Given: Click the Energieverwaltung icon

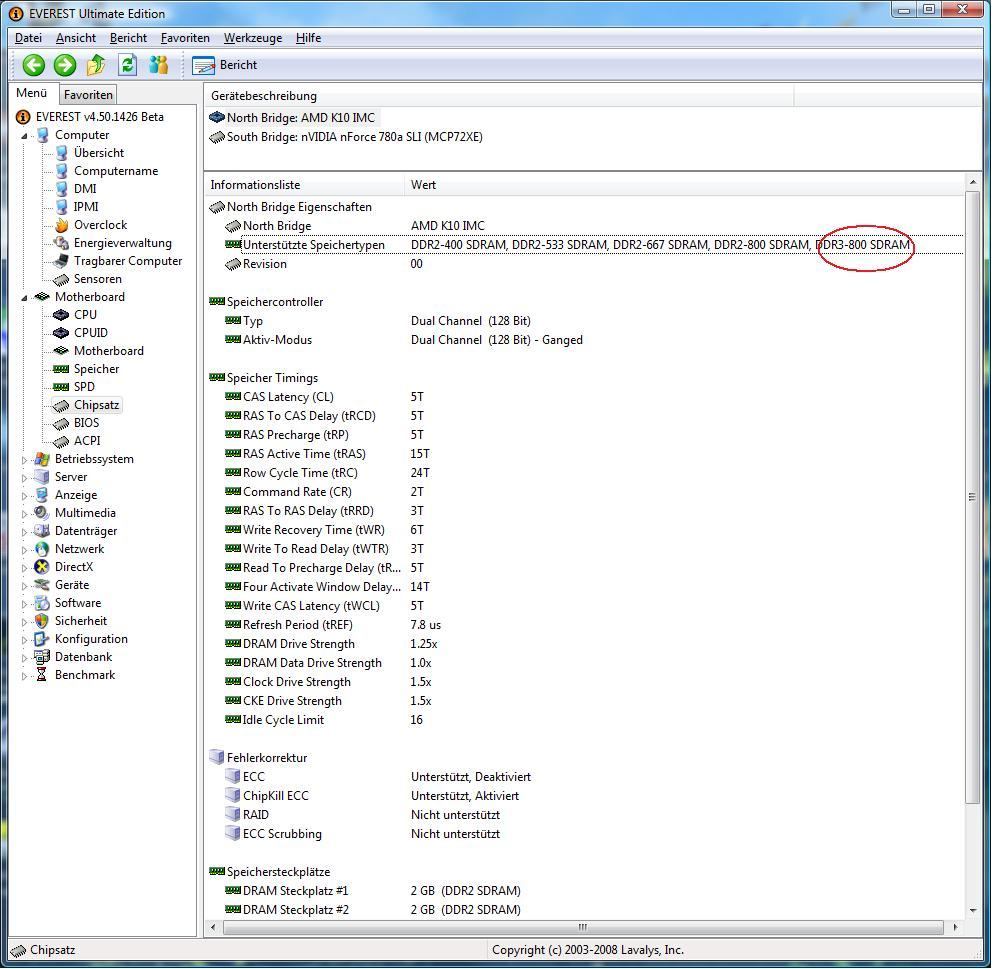Looking at the screenshot, I should click(61, 243).
